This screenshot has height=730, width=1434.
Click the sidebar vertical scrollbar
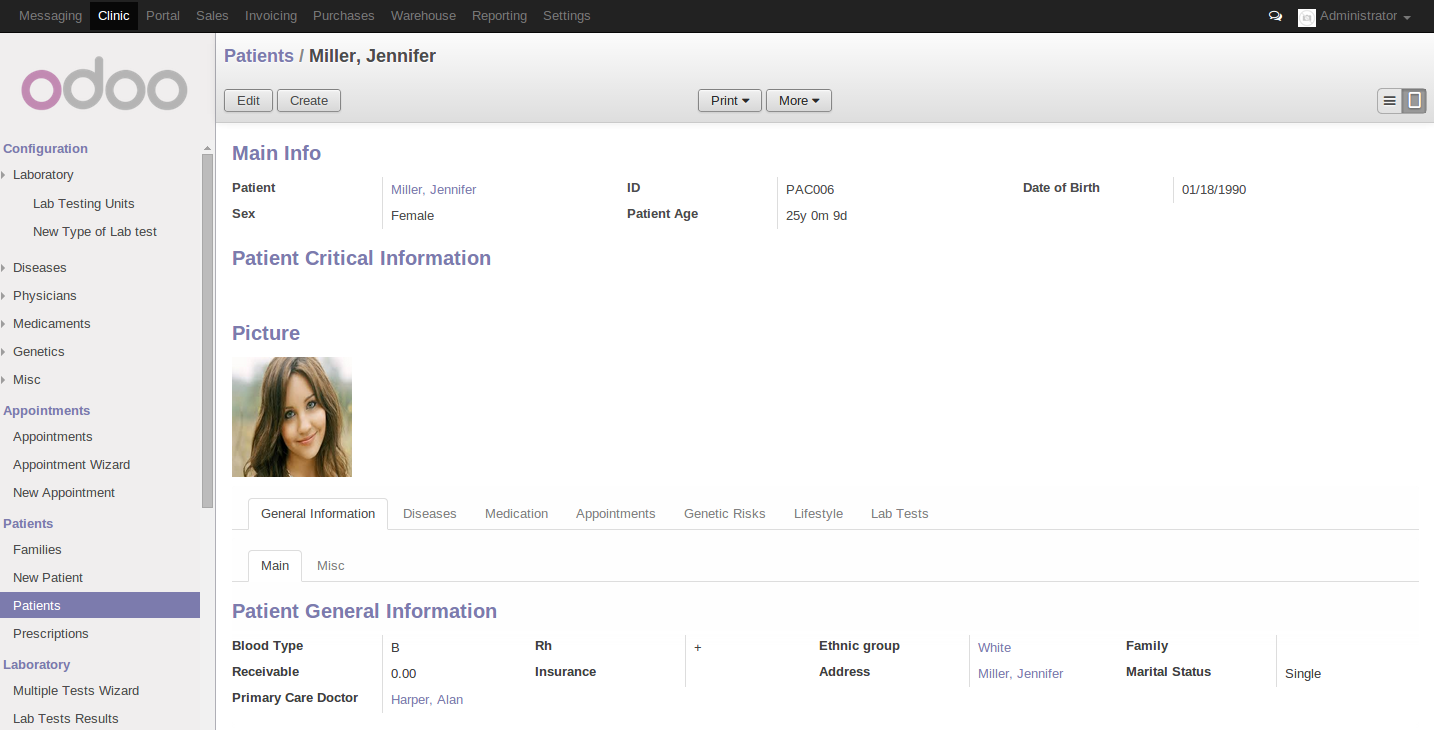207,330
